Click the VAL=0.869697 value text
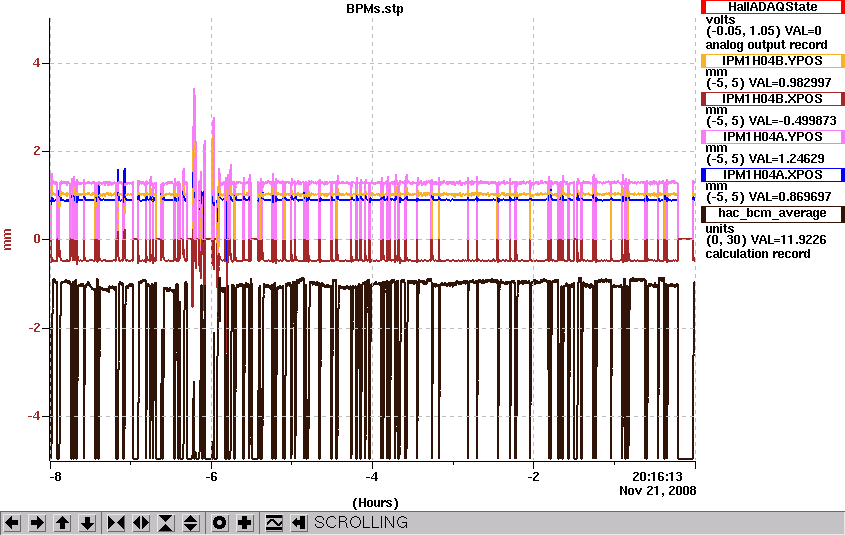Viewport: 845px width, 535px height. [x=790, y=197]
